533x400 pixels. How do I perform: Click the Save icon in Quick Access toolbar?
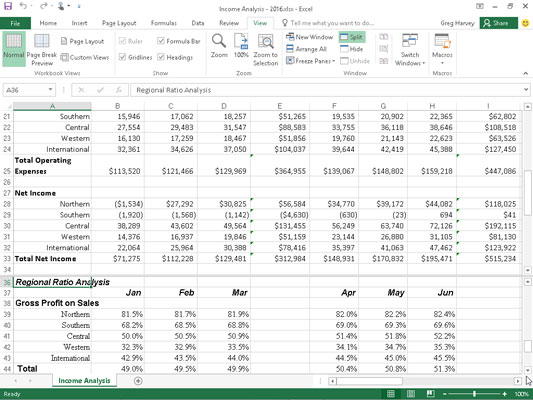(8, 6)
